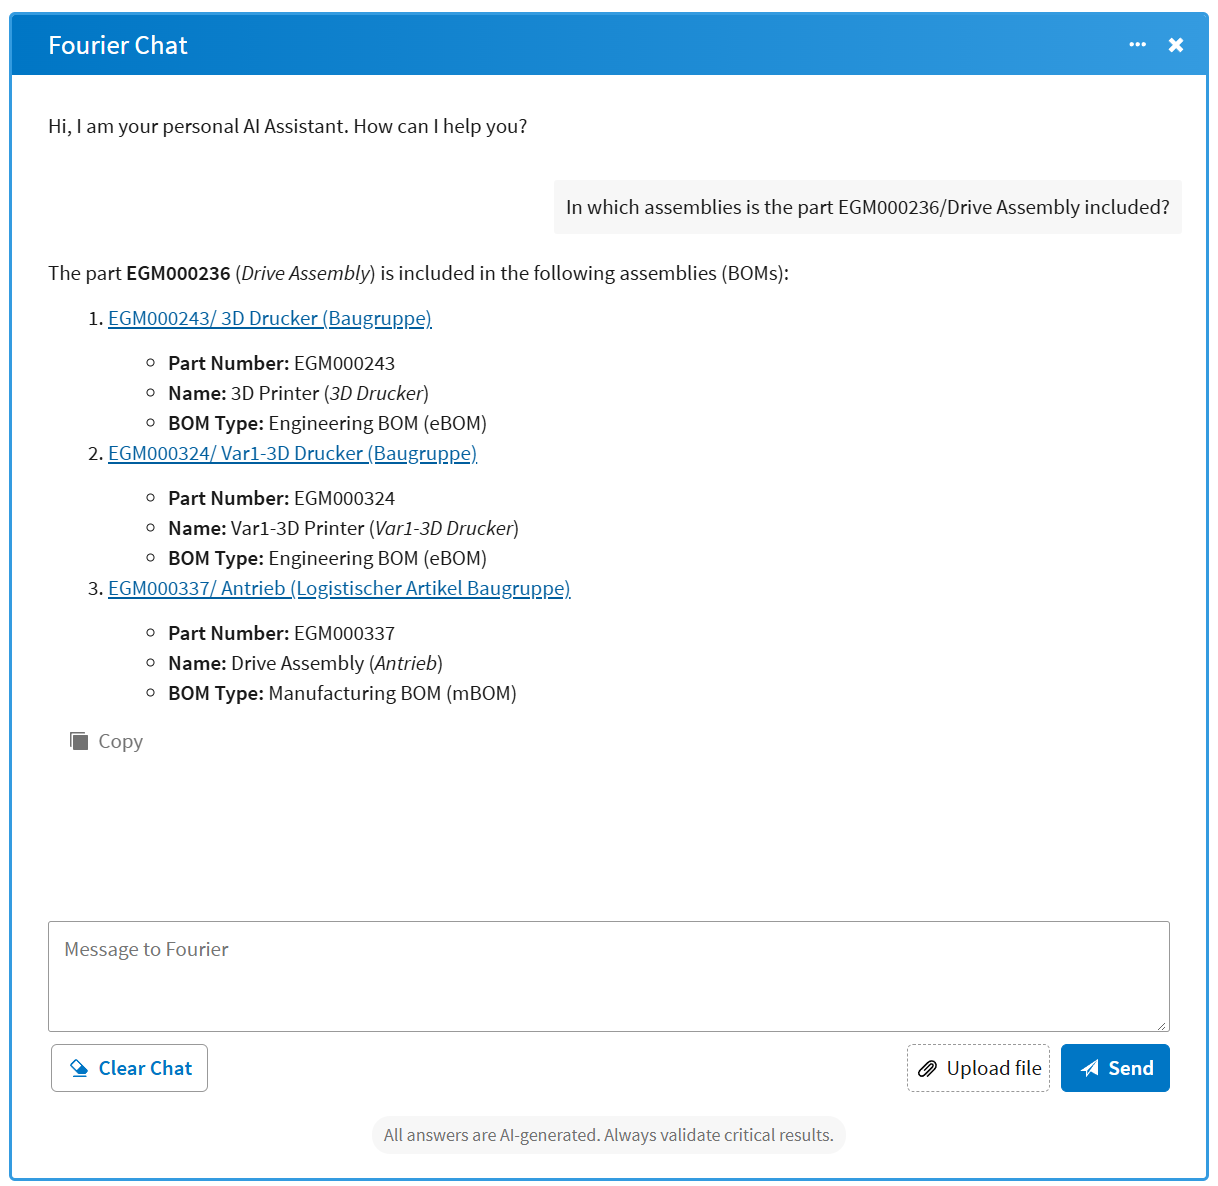This screenshot has width=1218, height=1186.
Task: Open the EGM000337/ Antrieb link
Action: (339, 588)
